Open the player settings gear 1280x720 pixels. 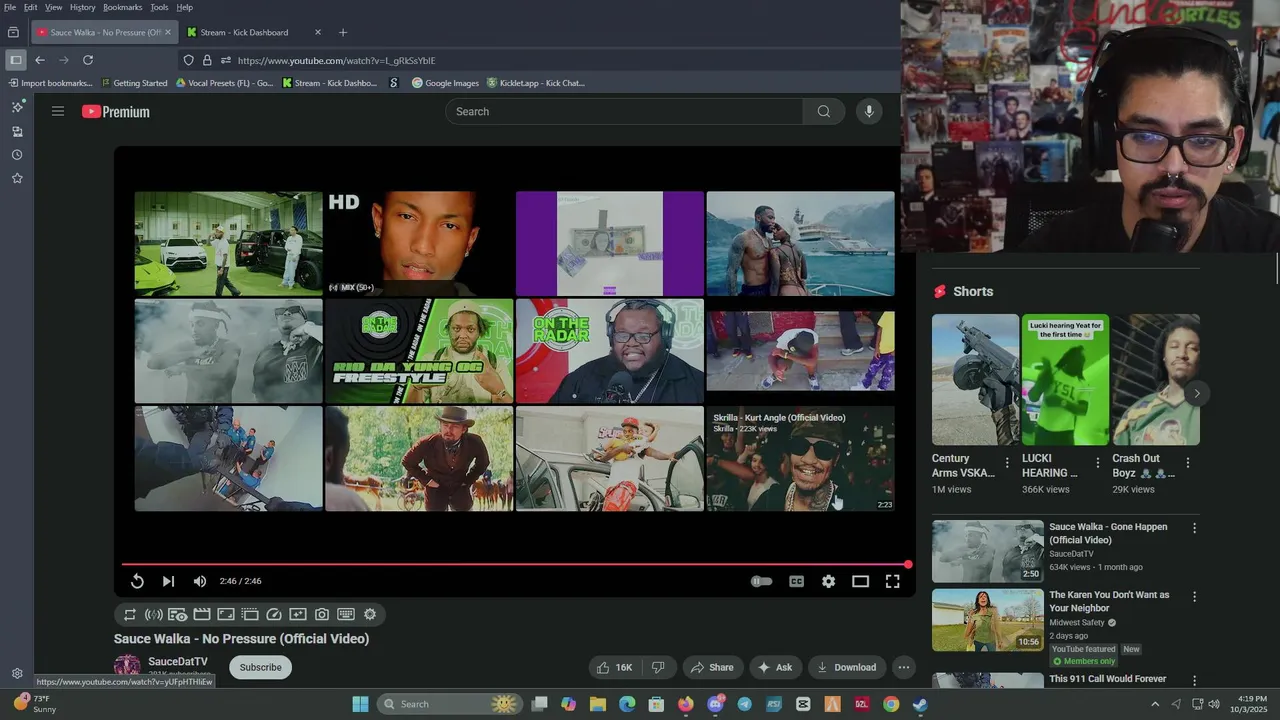pos(828,581)
